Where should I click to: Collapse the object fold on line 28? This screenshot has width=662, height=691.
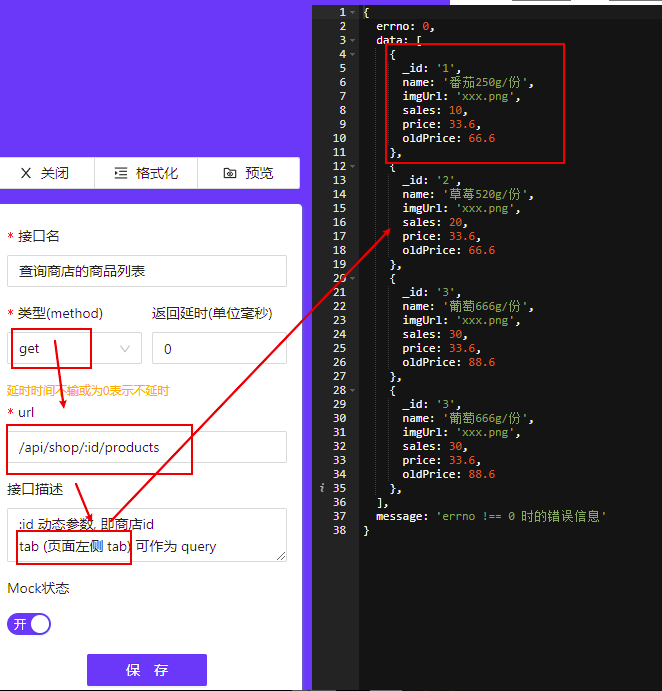(353, 390)
